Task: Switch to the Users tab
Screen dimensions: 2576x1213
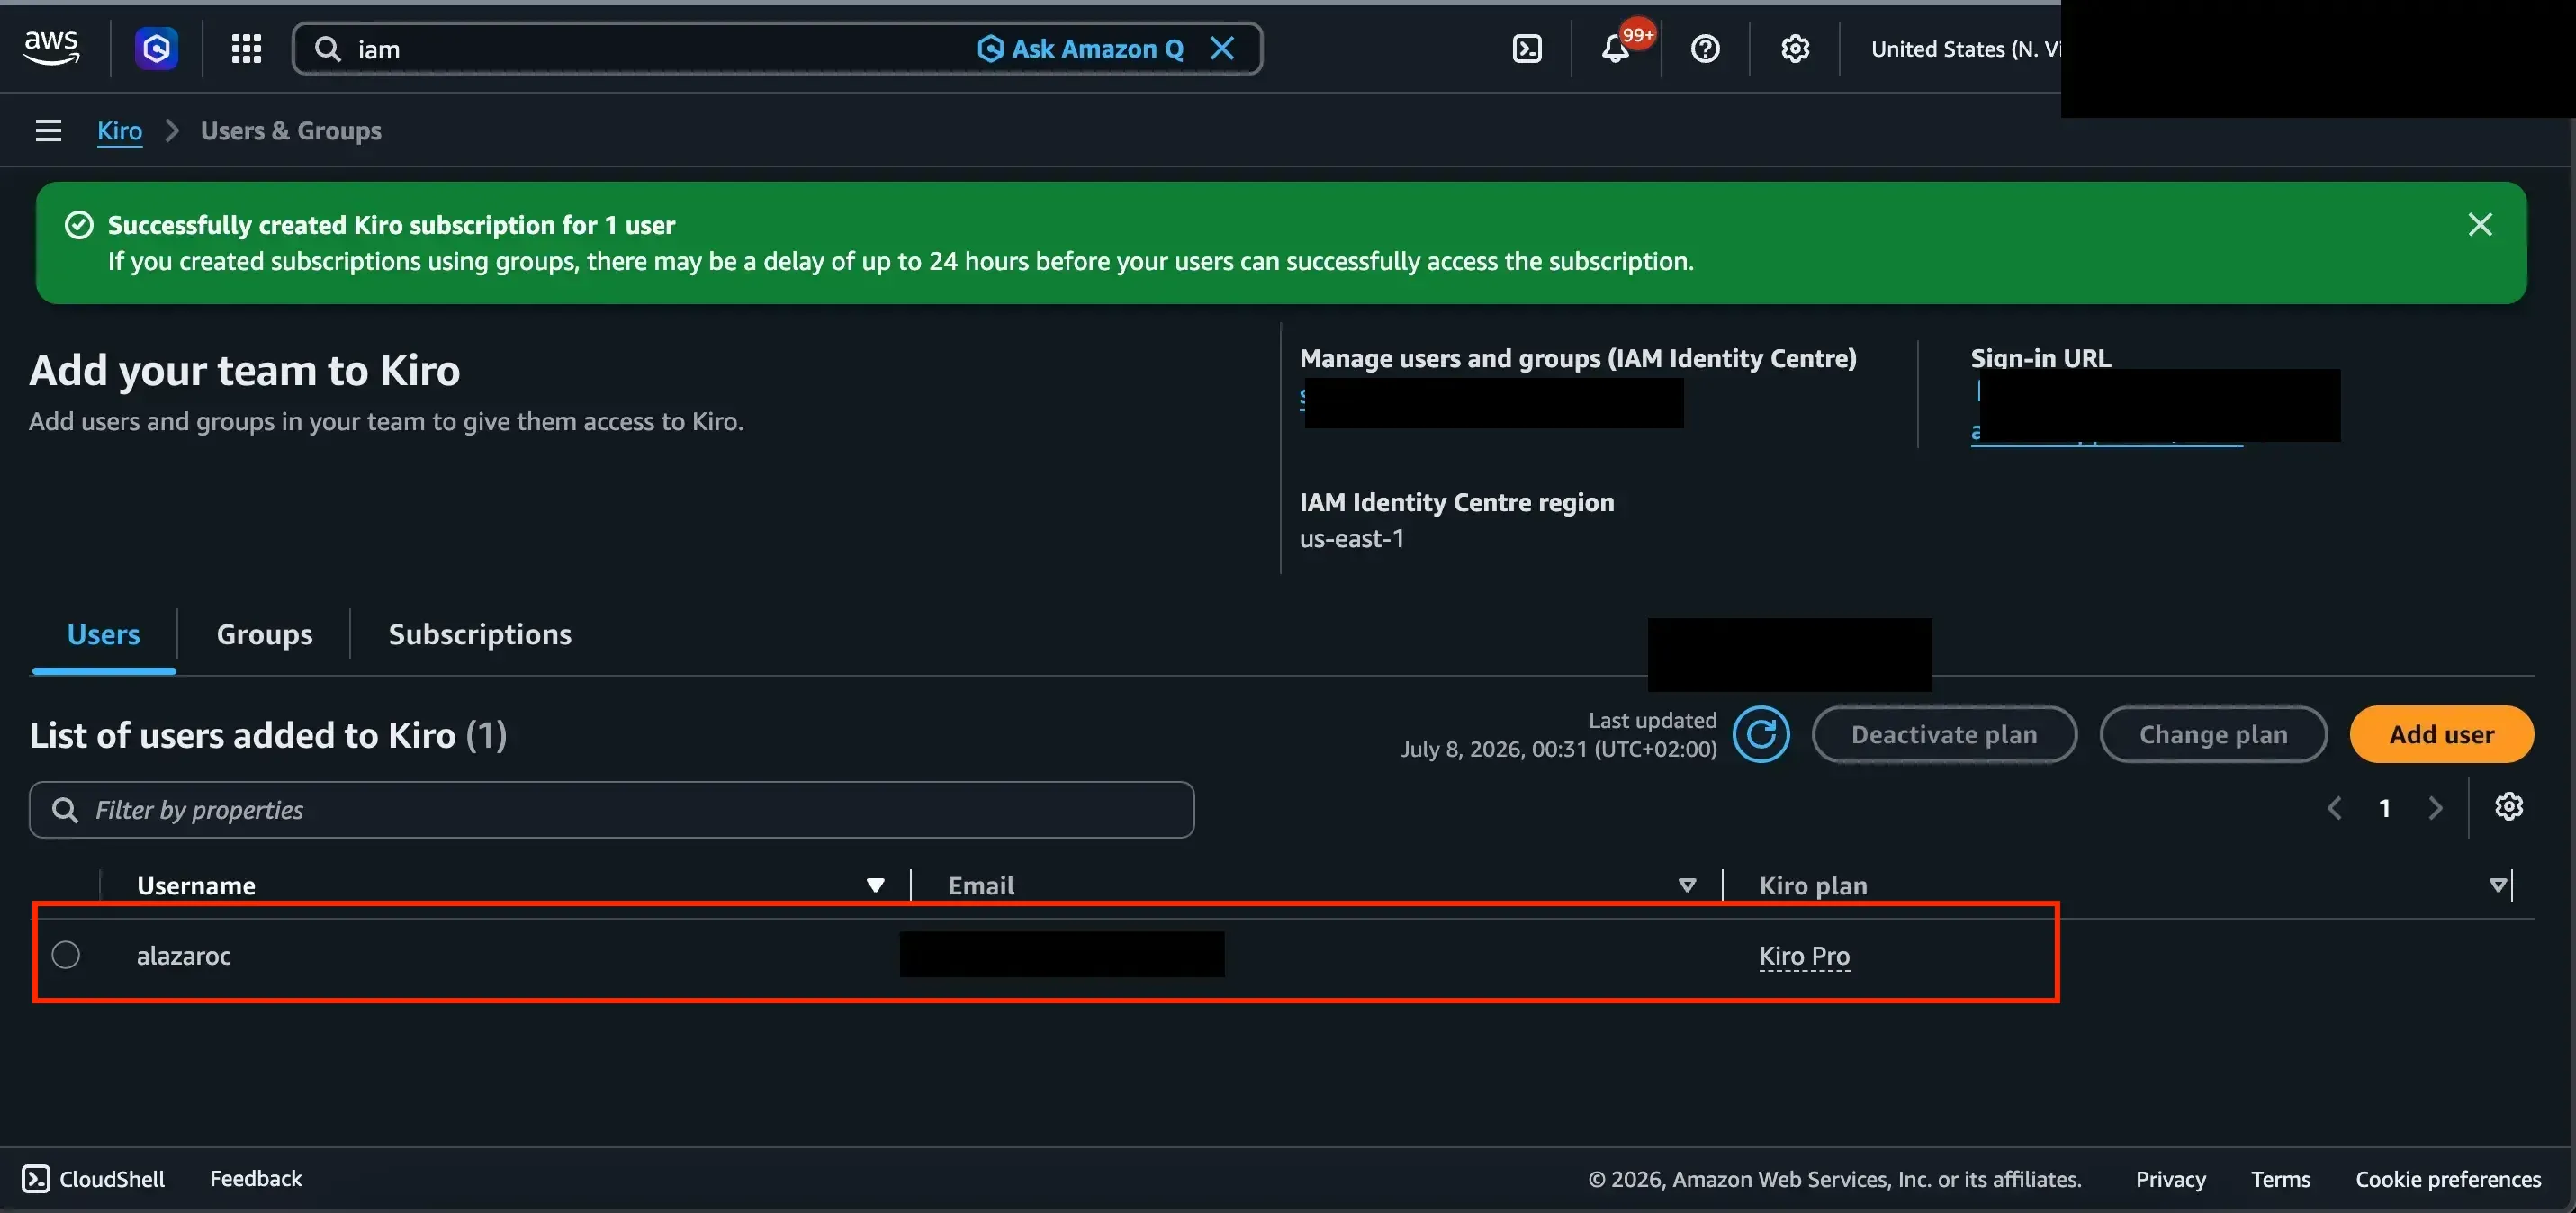Action: 103,634
